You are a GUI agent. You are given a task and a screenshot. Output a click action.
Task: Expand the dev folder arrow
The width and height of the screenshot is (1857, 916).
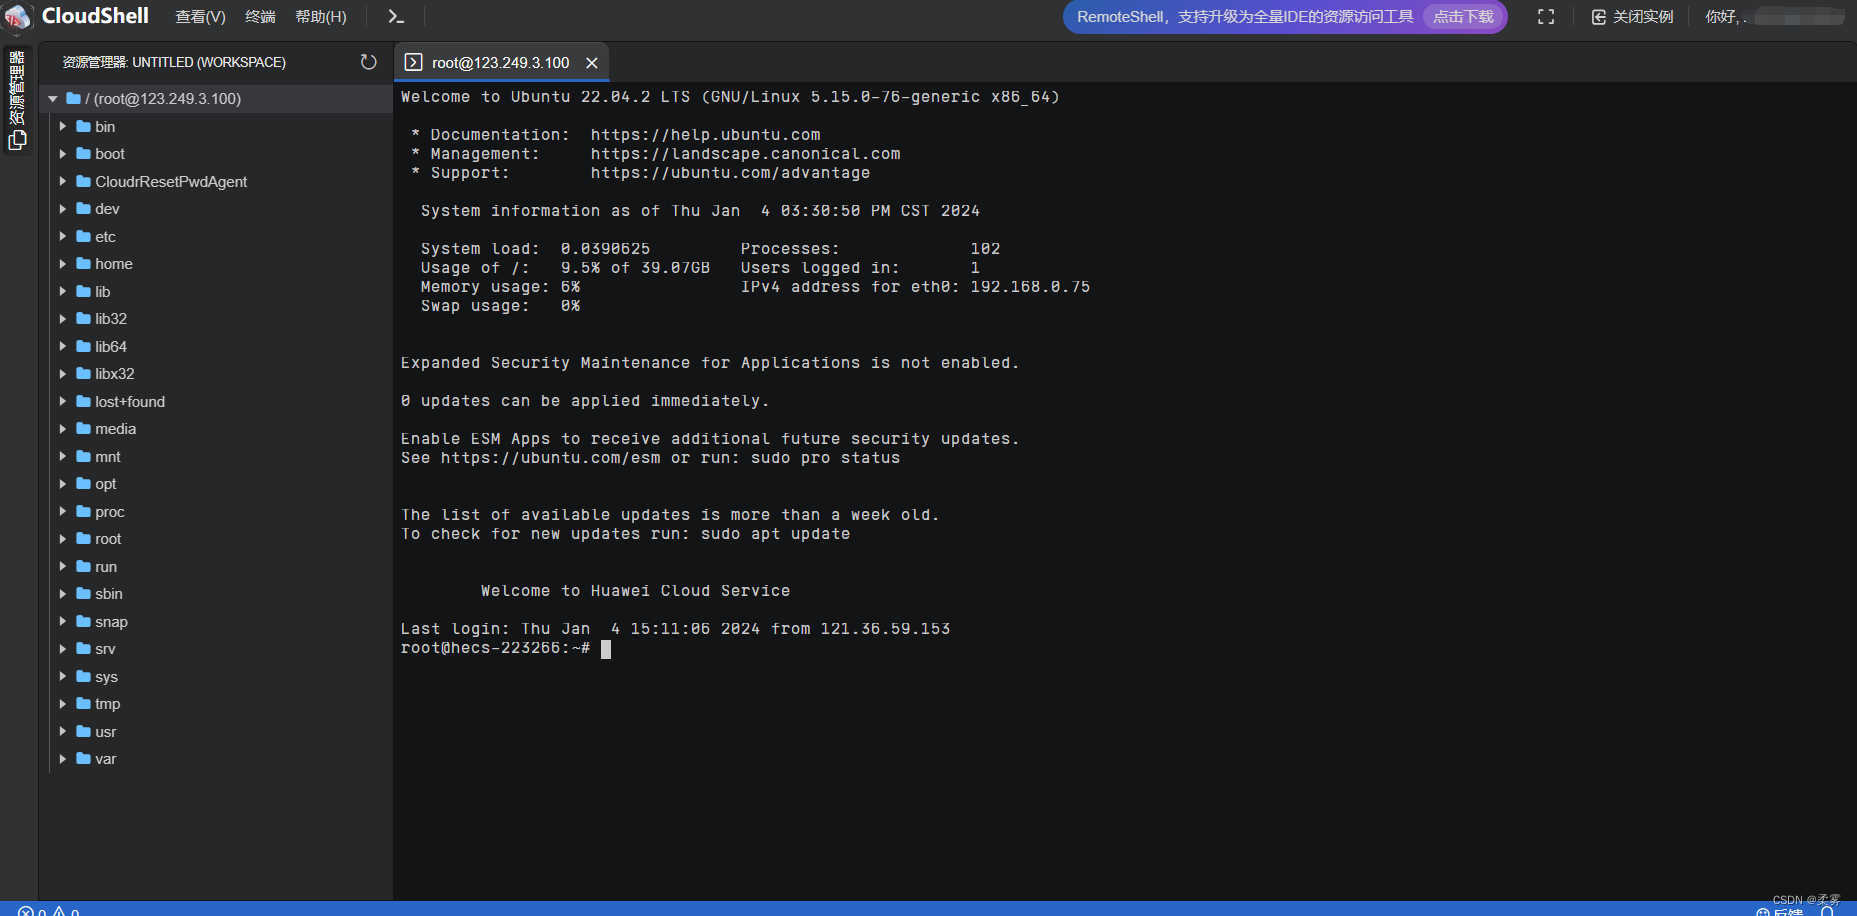pyautogui.click(x=63, y=209)
